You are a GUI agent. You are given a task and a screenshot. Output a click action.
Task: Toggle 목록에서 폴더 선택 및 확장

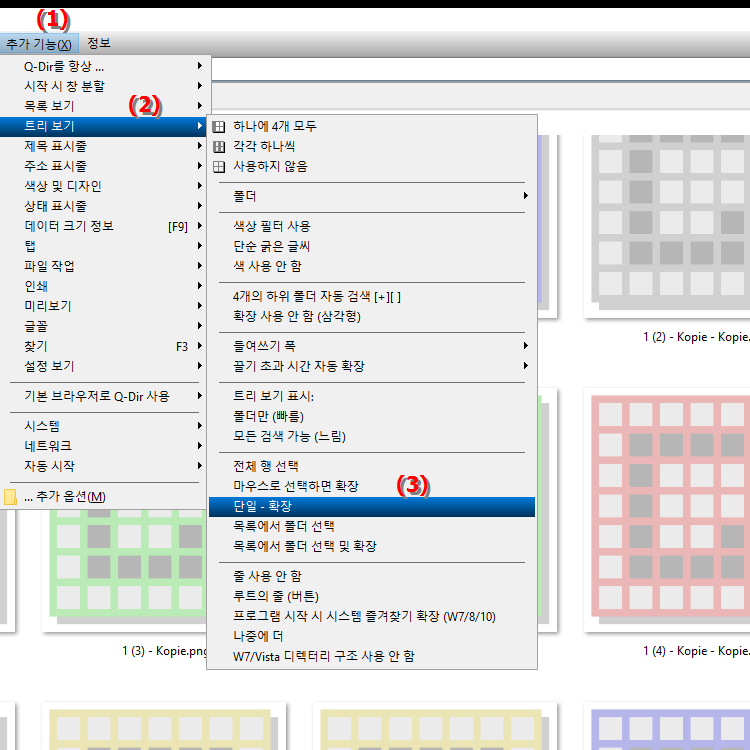[x=372, y=546]
